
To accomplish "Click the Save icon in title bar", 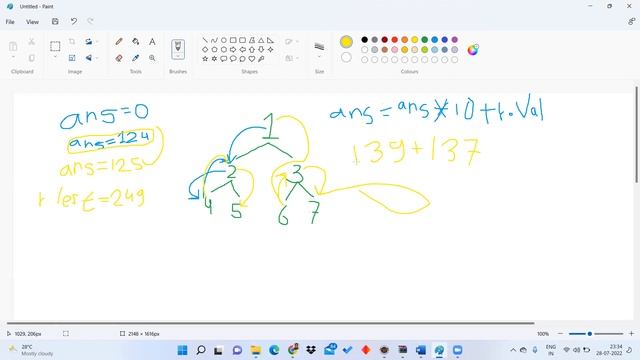I will click(x=55, y=21).
